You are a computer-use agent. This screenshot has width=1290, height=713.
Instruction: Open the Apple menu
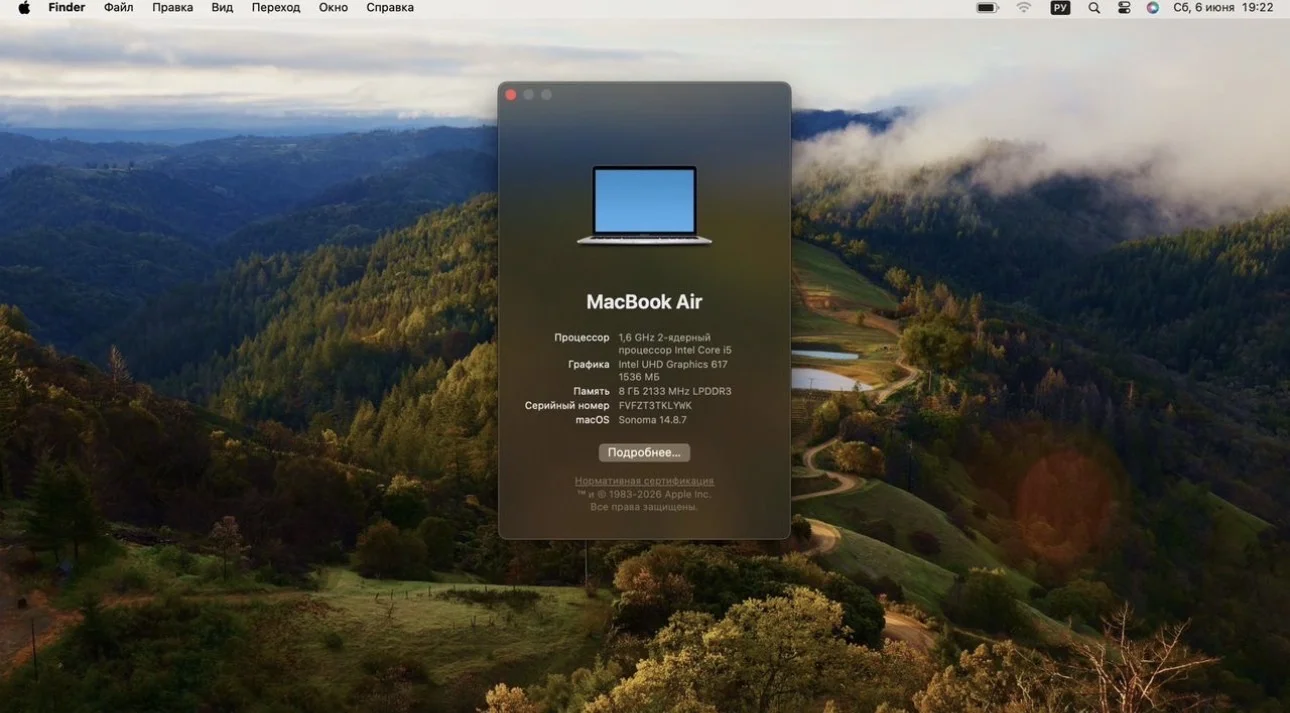[x=24, y=7]
